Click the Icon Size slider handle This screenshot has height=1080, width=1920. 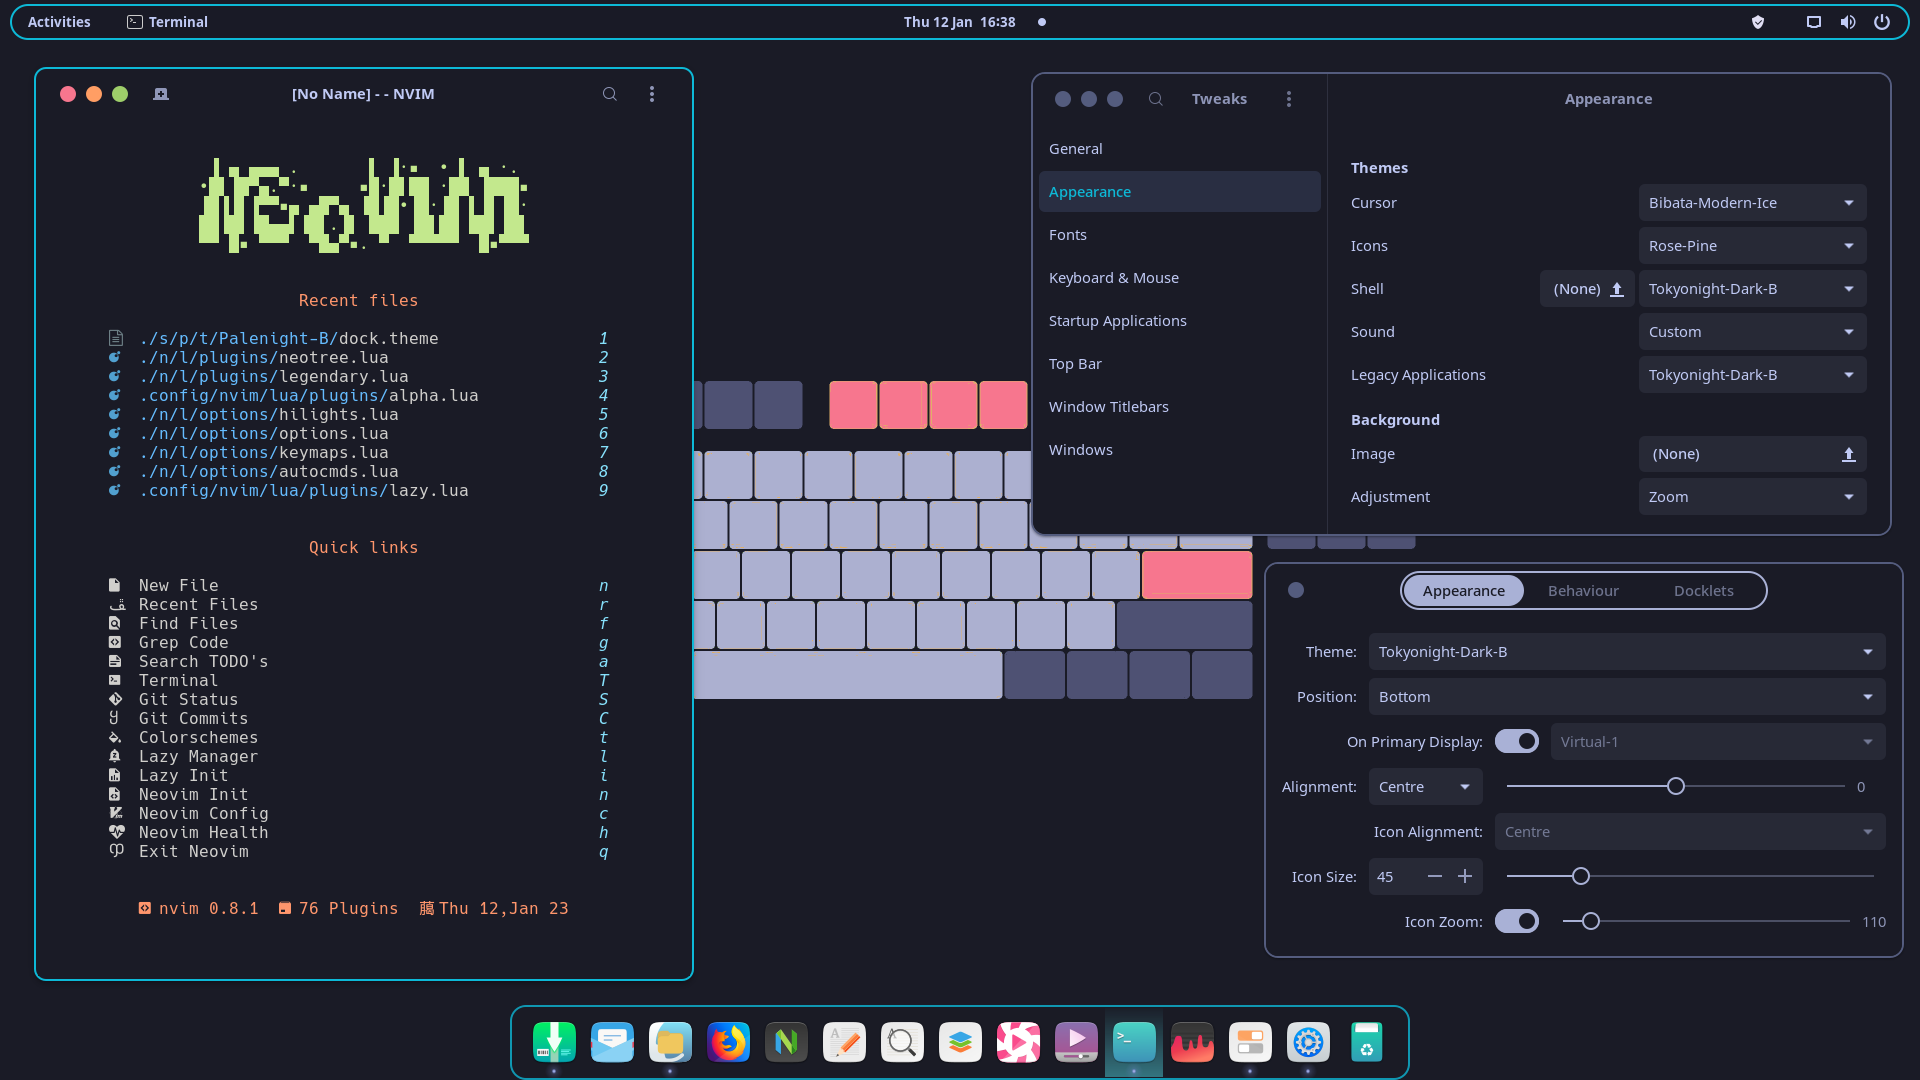click(x=1581, y=877)
